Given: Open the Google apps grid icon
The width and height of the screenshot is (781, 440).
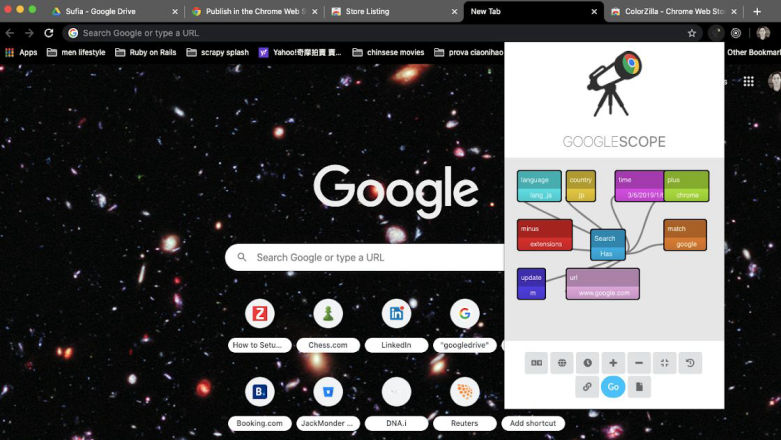Looking at the screenshot, I should tap(749, 81).
